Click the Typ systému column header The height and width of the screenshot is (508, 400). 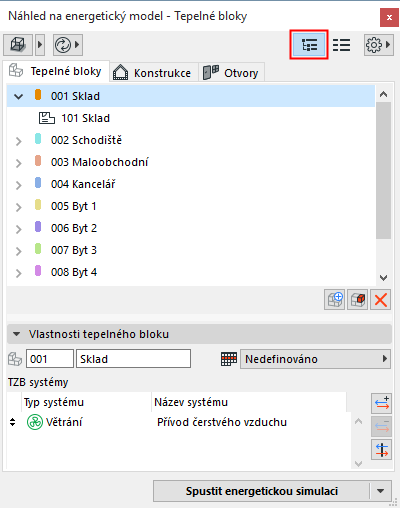point(86,402)
